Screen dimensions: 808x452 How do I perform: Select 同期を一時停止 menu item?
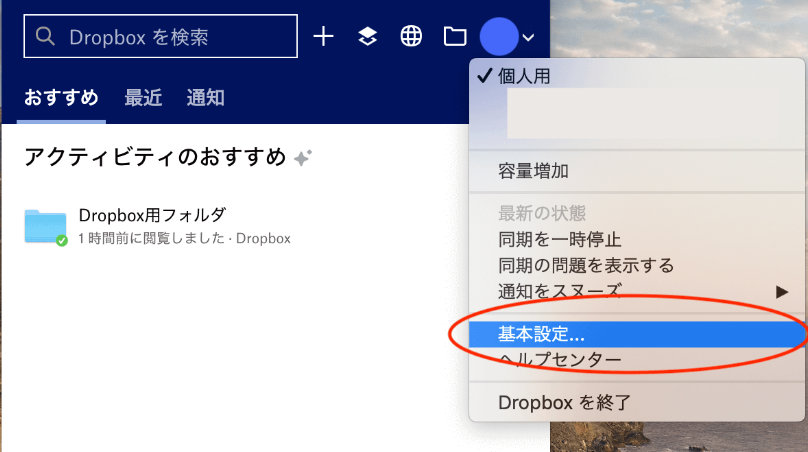pos(637,239)
